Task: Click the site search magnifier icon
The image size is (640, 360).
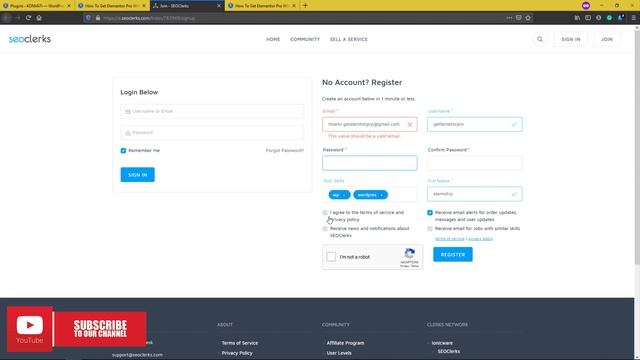Action: coord(540,39)
